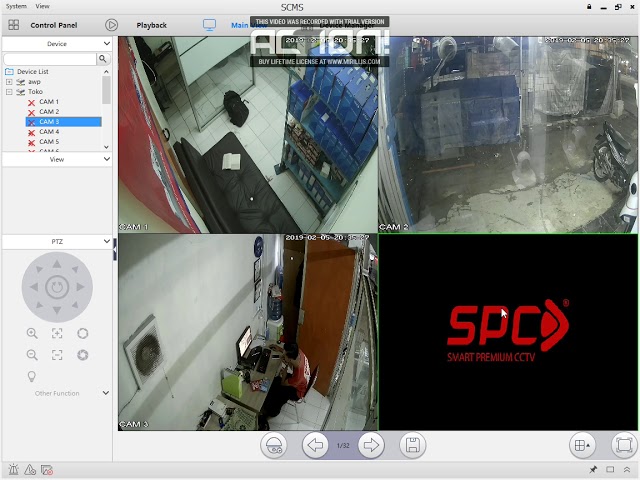Select CAM 4 in device tree

(49, 131)
